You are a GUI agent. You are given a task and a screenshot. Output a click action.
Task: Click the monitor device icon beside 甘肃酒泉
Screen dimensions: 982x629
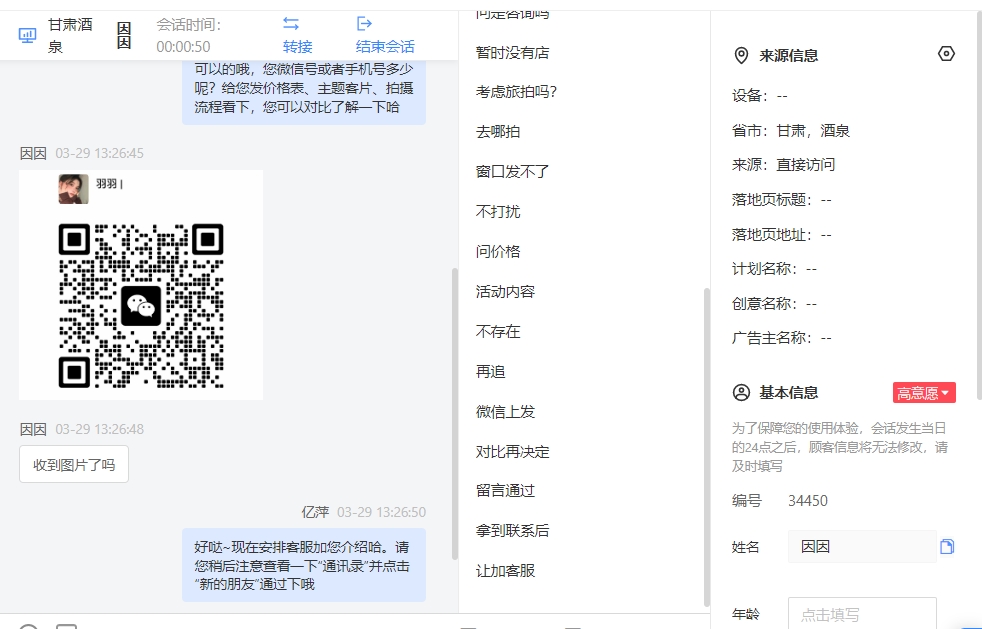[x=28, y=35]
